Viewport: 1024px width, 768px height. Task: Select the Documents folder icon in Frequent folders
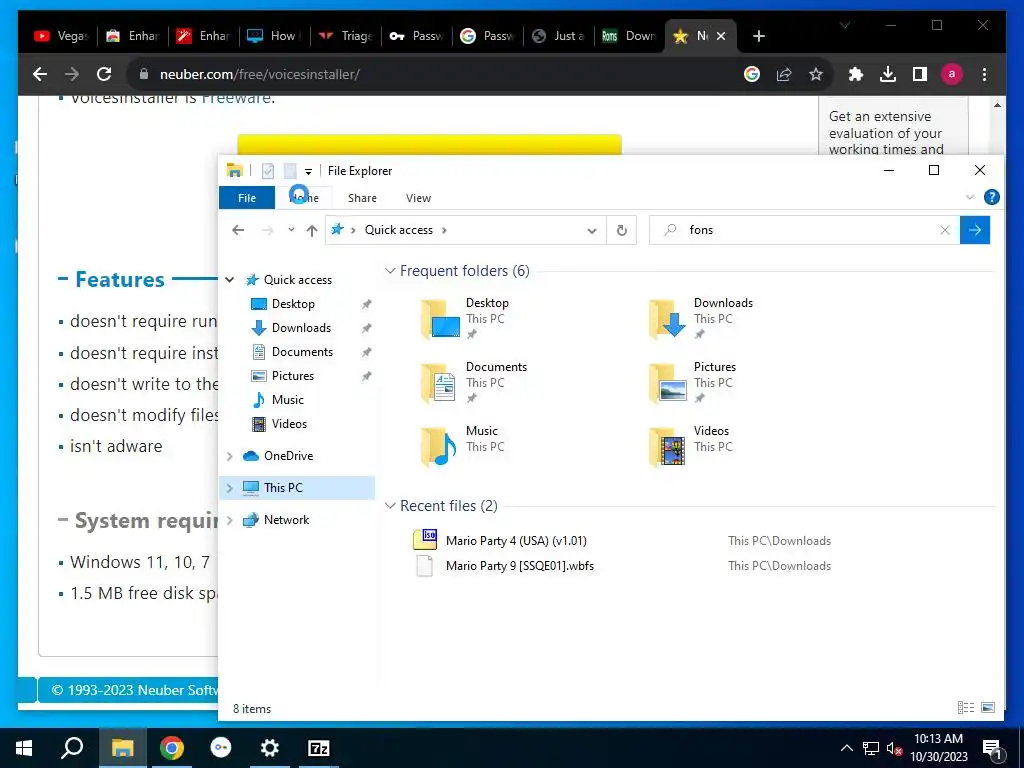click(x=439, y=383)
